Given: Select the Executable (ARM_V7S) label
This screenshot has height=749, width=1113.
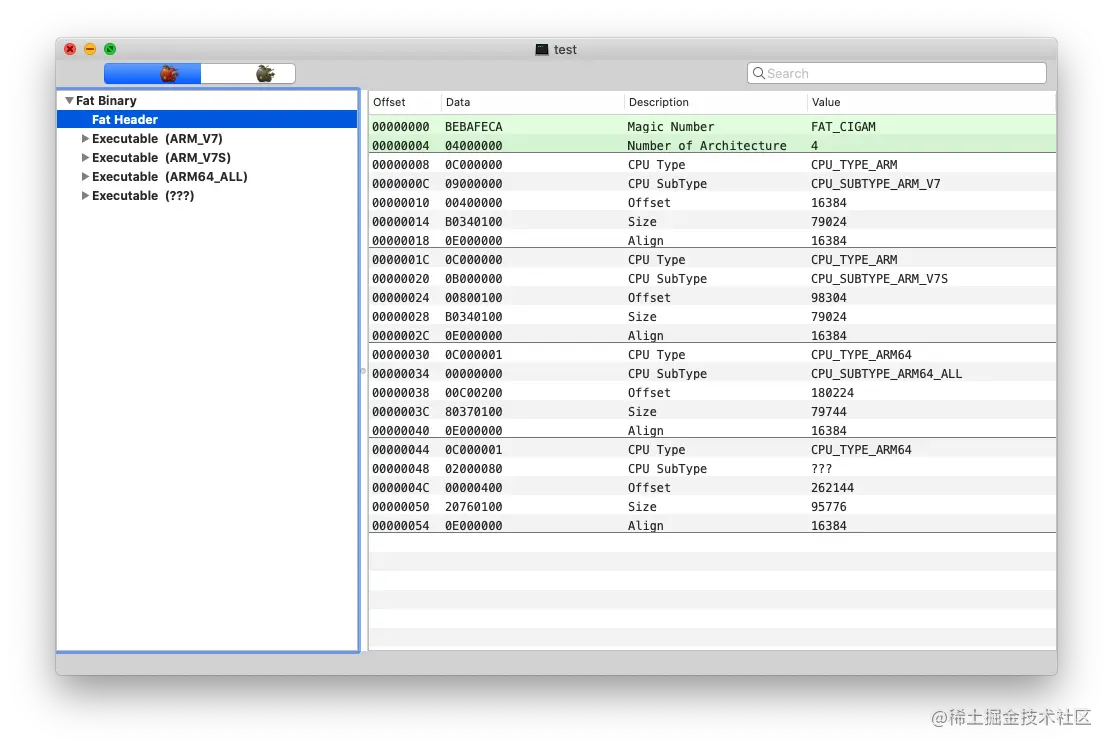Looking at the screenshot, I should 161,158.
